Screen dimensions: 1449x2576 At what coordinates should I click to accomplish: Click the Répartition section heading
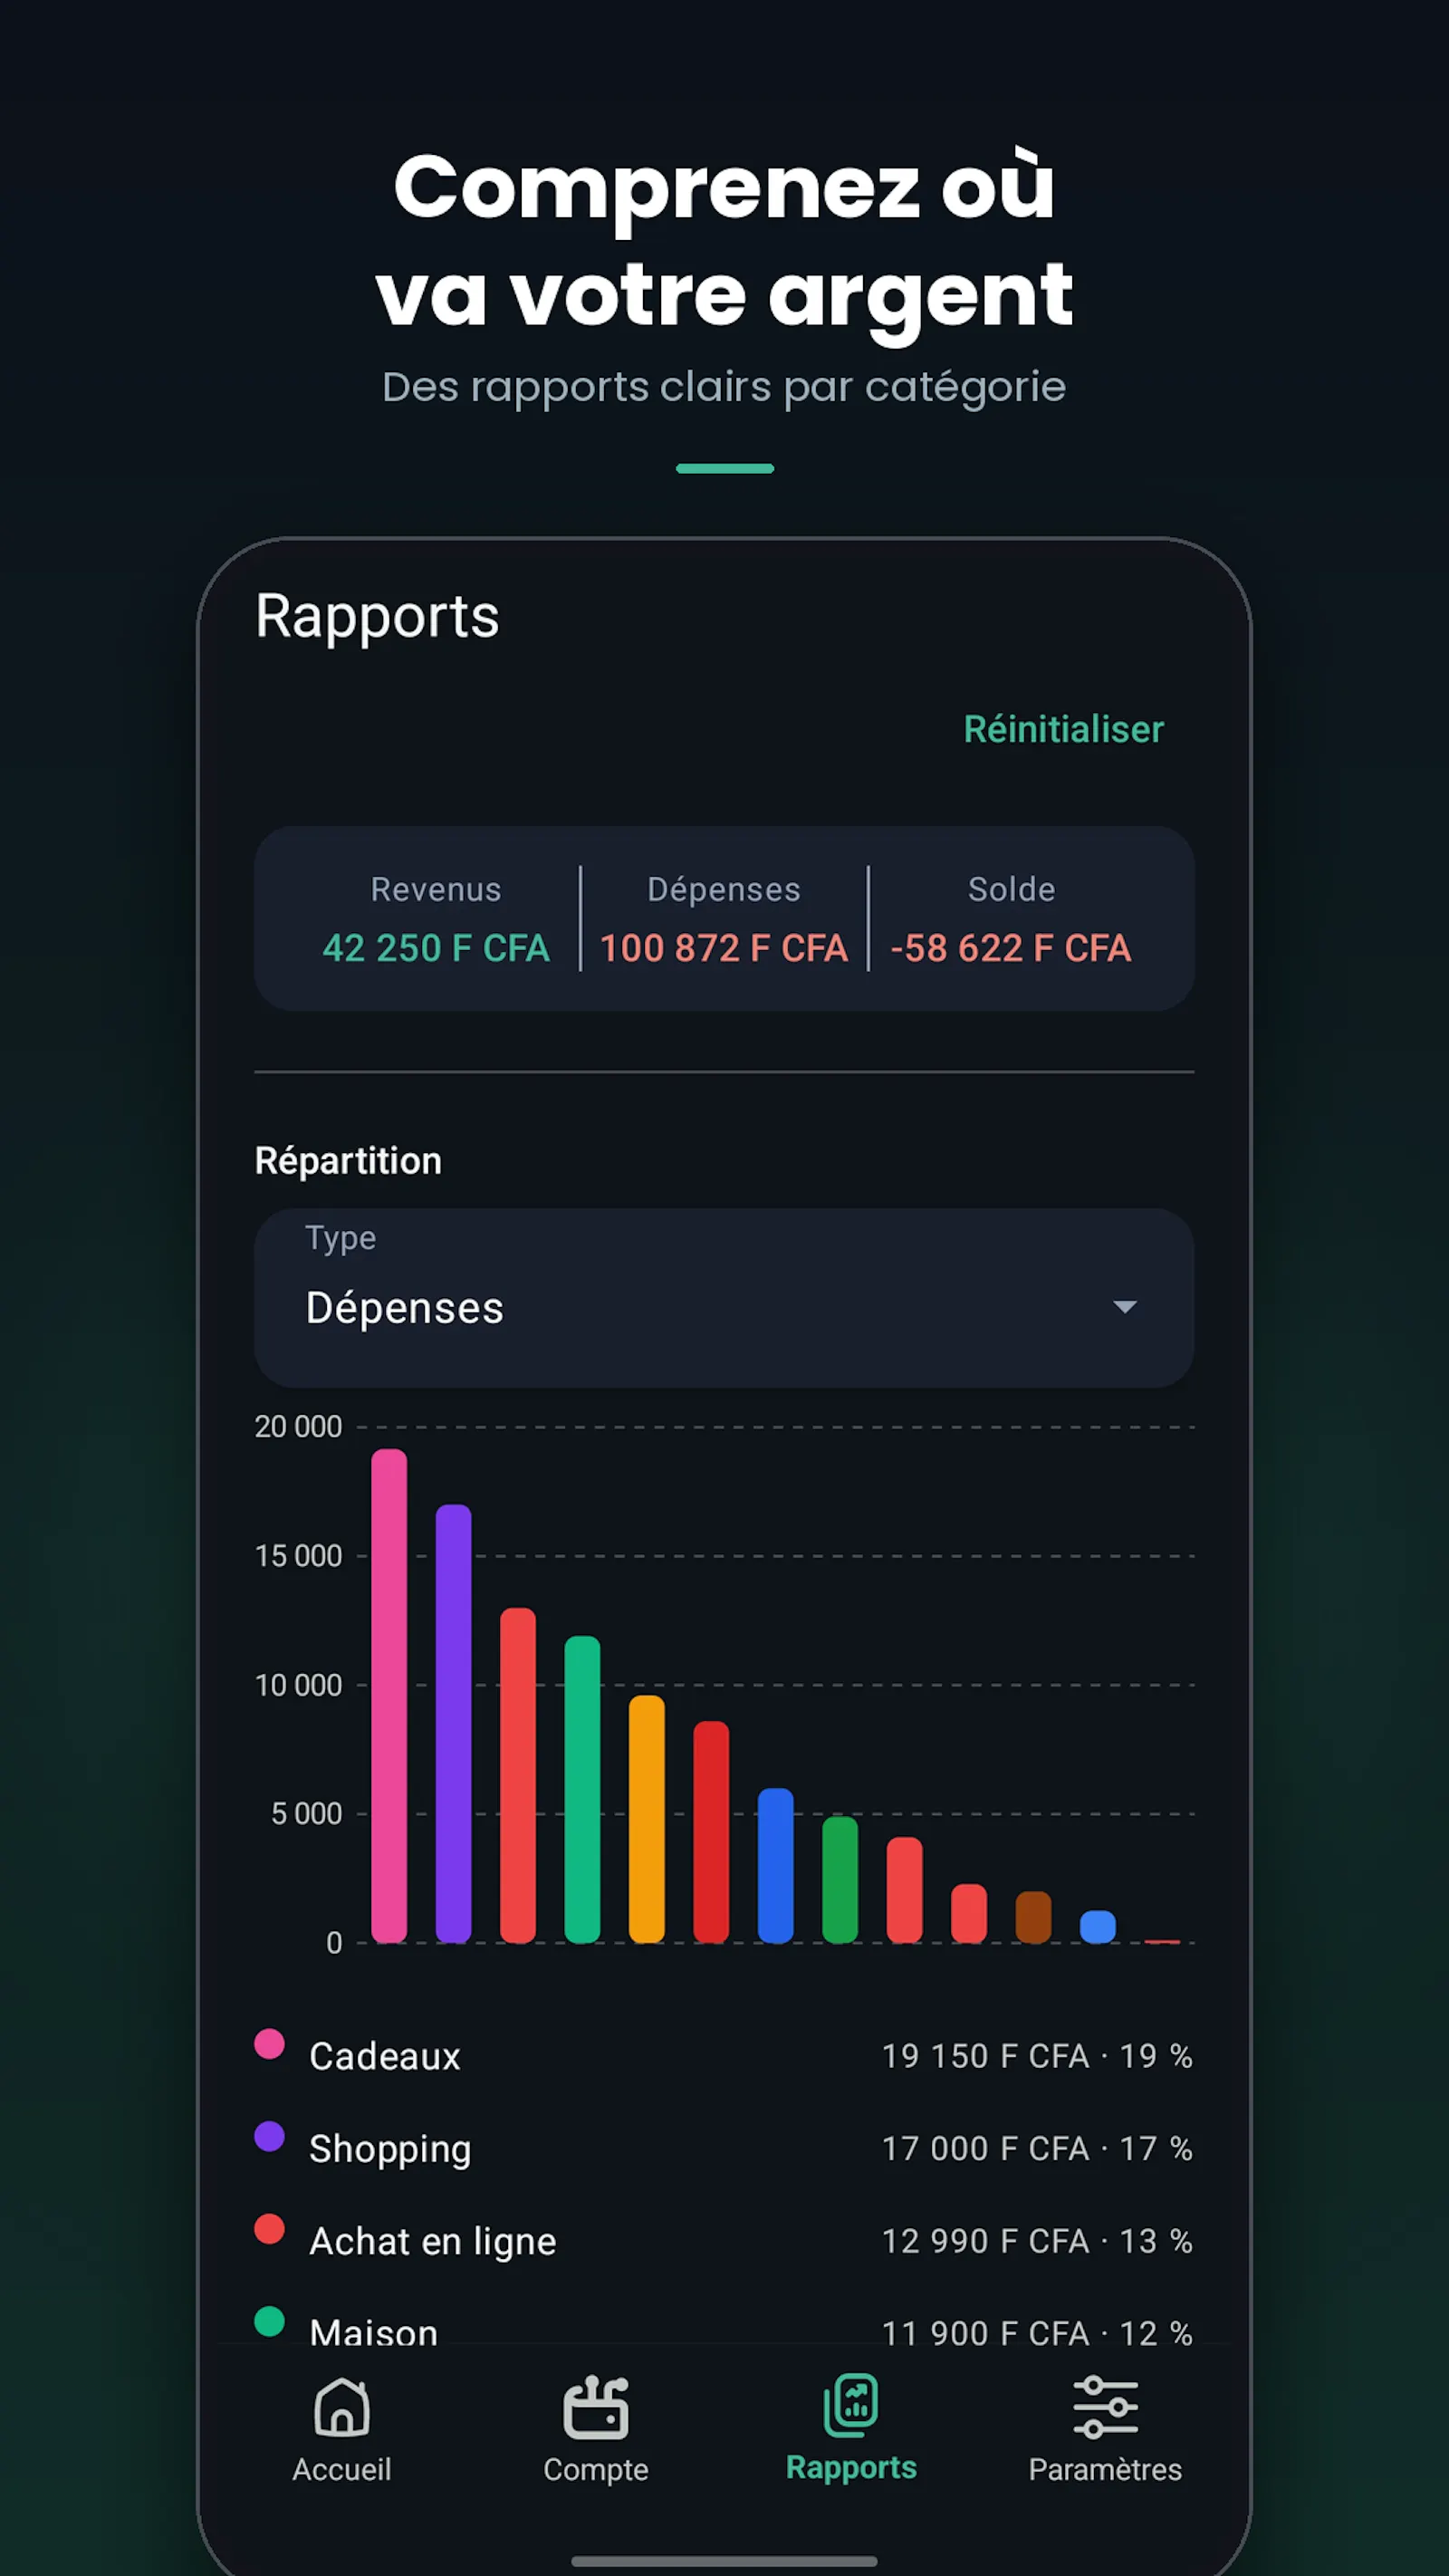click(348, 1161)
